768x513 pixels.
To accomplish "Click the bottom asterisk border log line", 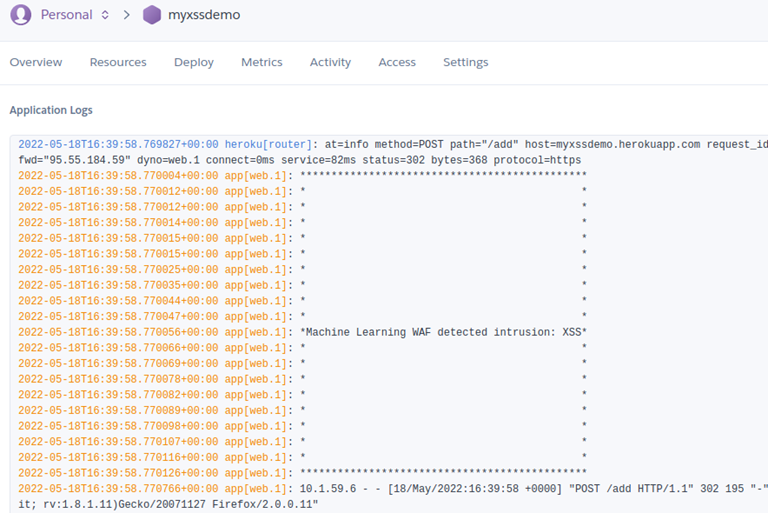I will coord(443,473).
